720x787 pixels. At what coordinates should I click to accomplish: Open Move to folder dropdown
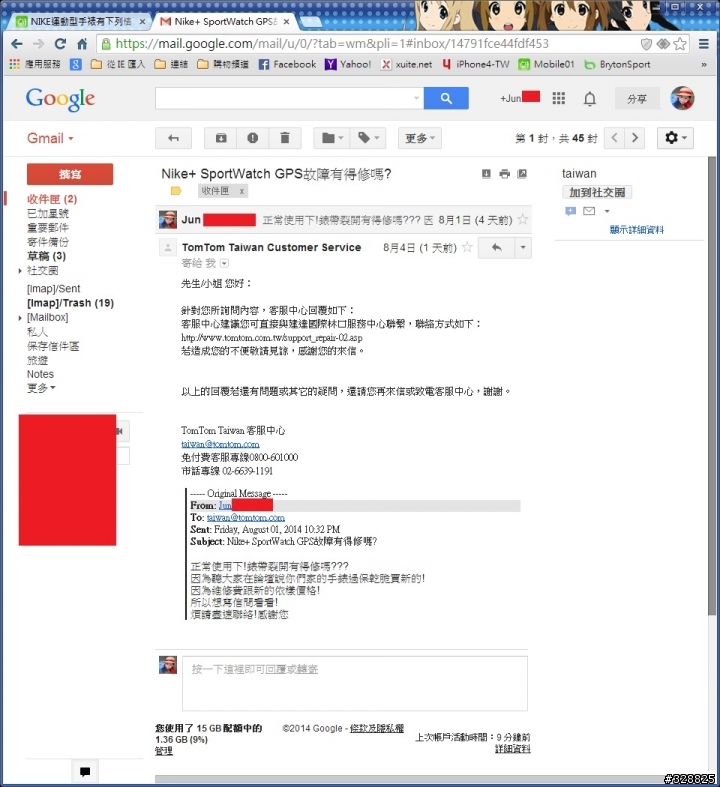click(332, 138)
